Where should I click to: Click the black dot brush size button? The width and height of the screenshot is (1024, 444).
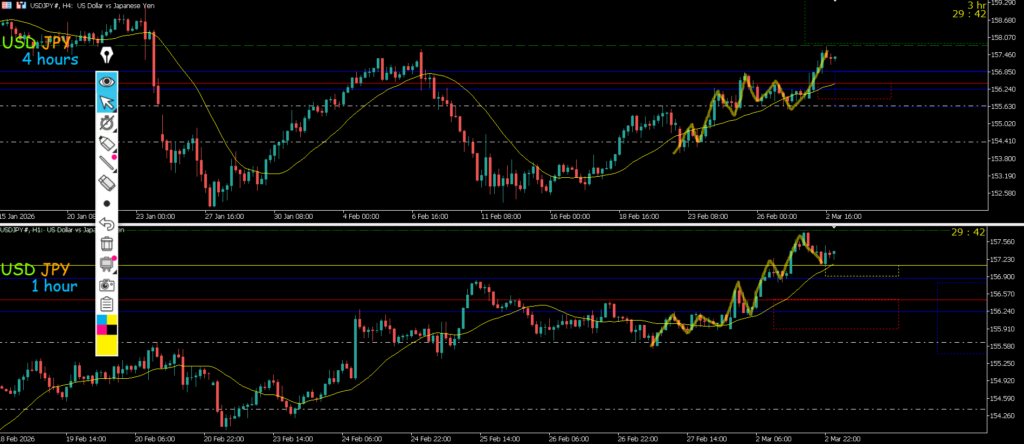pos(107,204)
